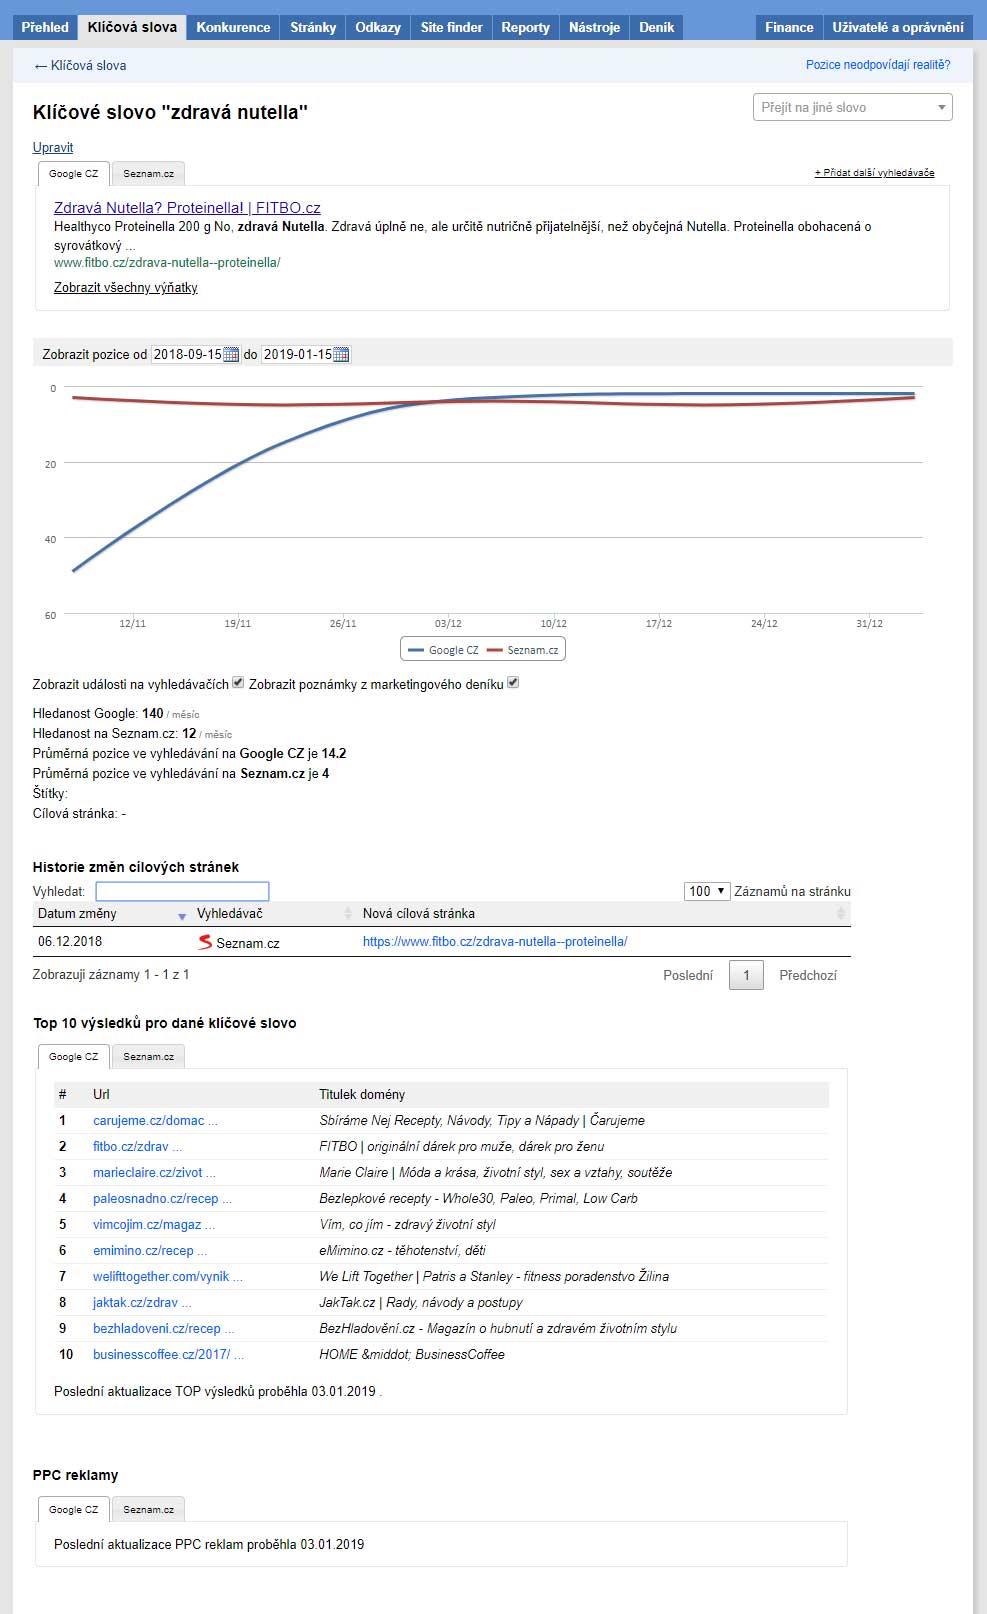Click the 'Historie změn cílových stránek' heading
The width and height of the screenshot is (987, 1614).
point(136,867)
